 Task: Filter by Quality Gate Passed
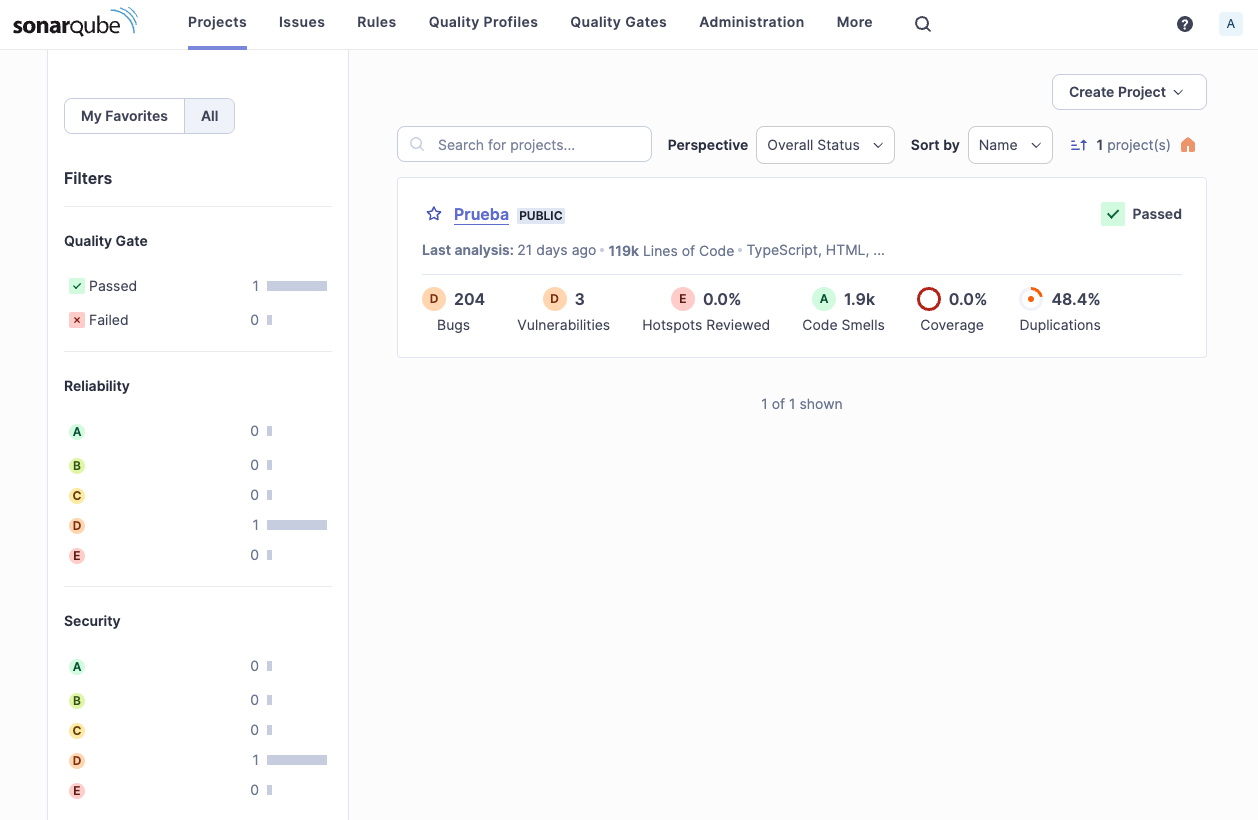coord(198,286)
